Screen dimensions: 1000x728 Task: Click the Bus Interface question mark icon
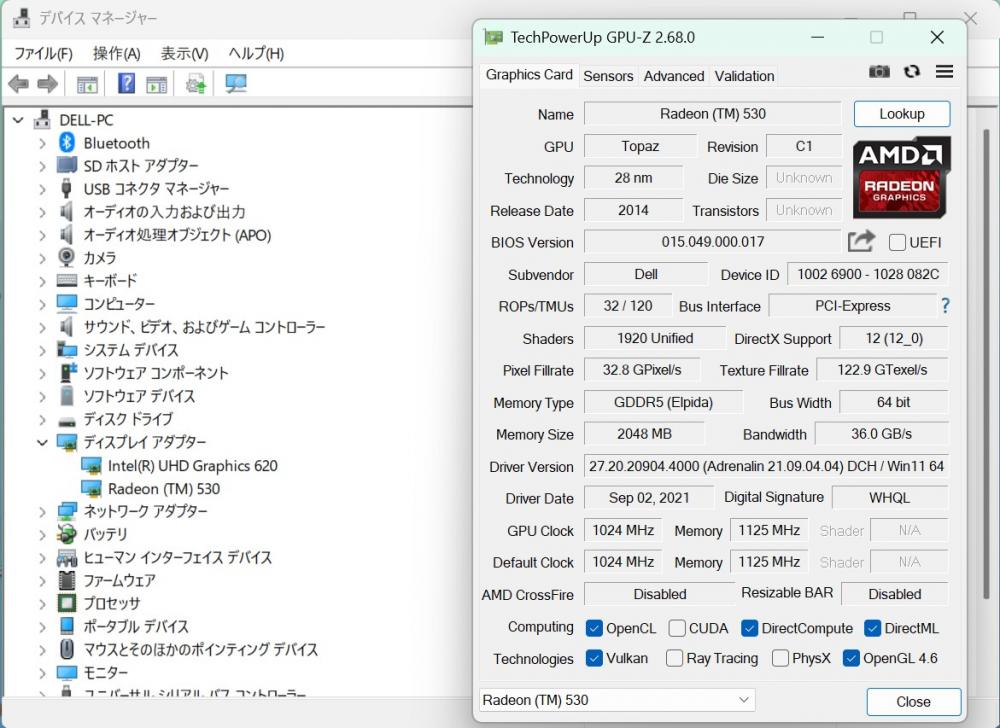point(944,306)
